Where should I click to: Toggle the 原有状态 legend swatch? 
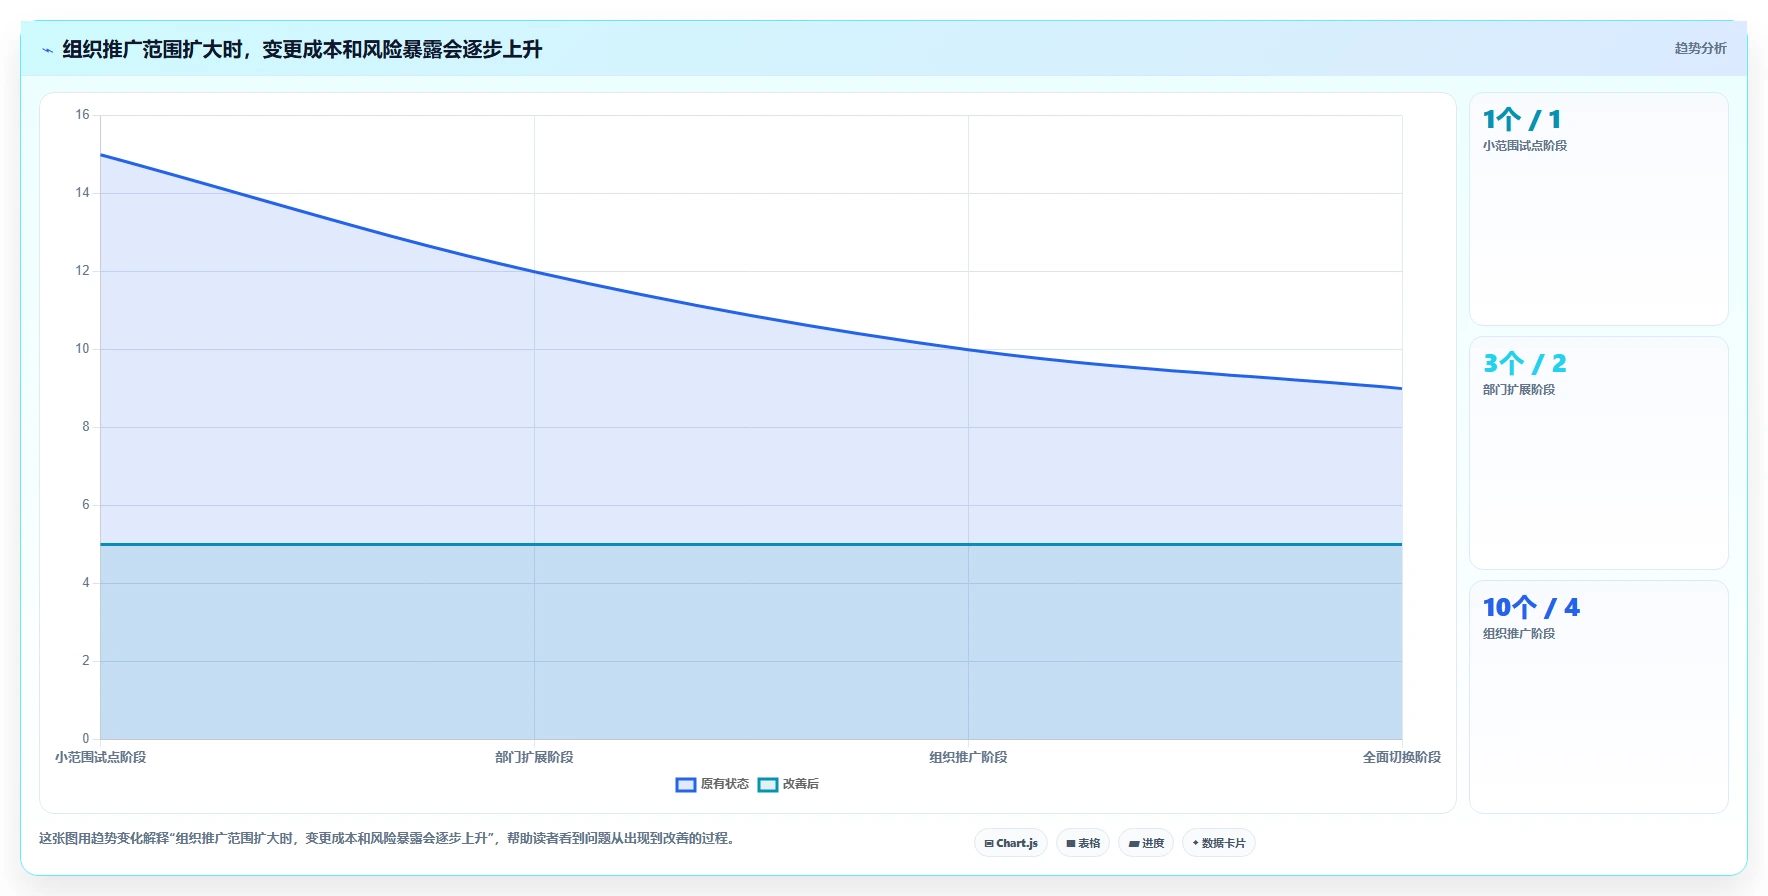[x=686, y=785]
